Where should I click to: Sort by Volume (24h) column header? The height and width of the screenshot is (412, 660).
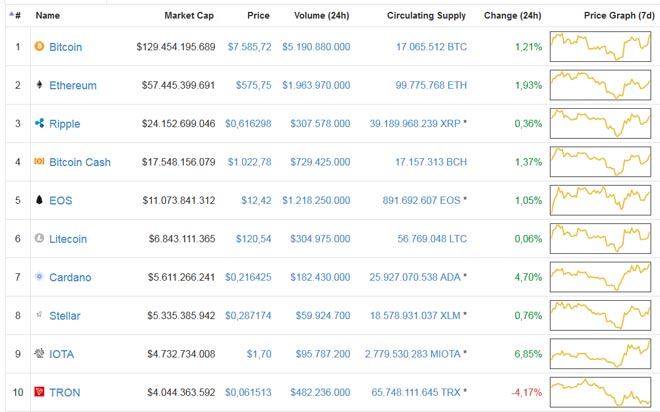(x=322, y=16)
